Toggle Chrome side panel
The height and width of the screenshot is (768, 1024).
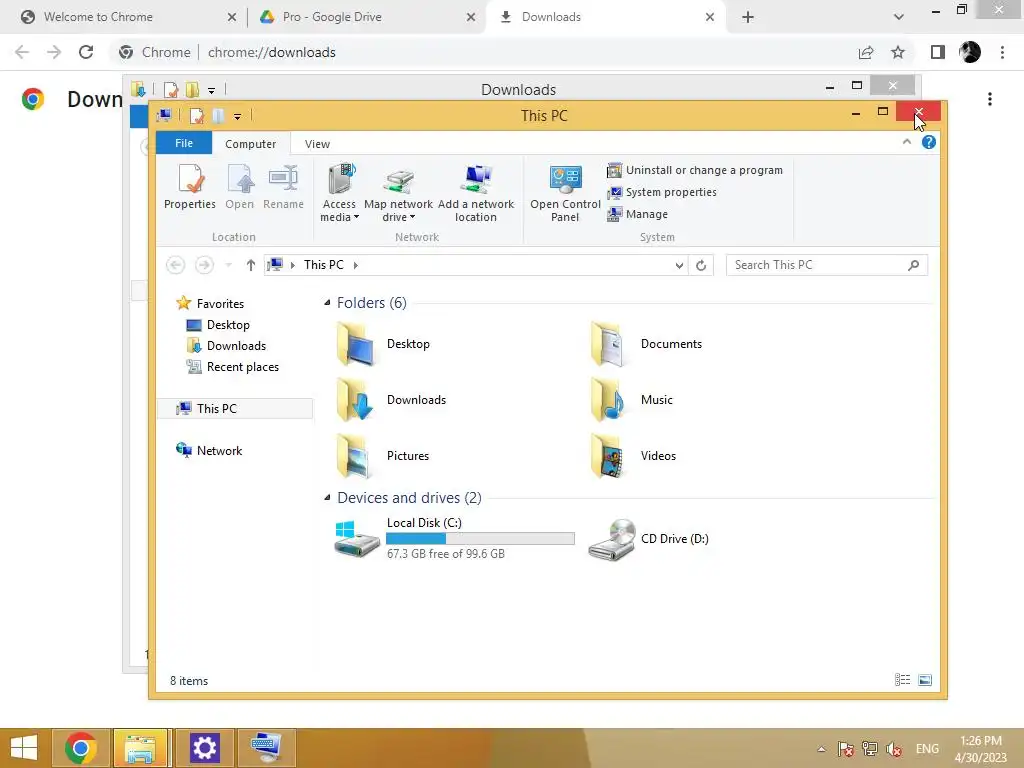coord(938,52)
